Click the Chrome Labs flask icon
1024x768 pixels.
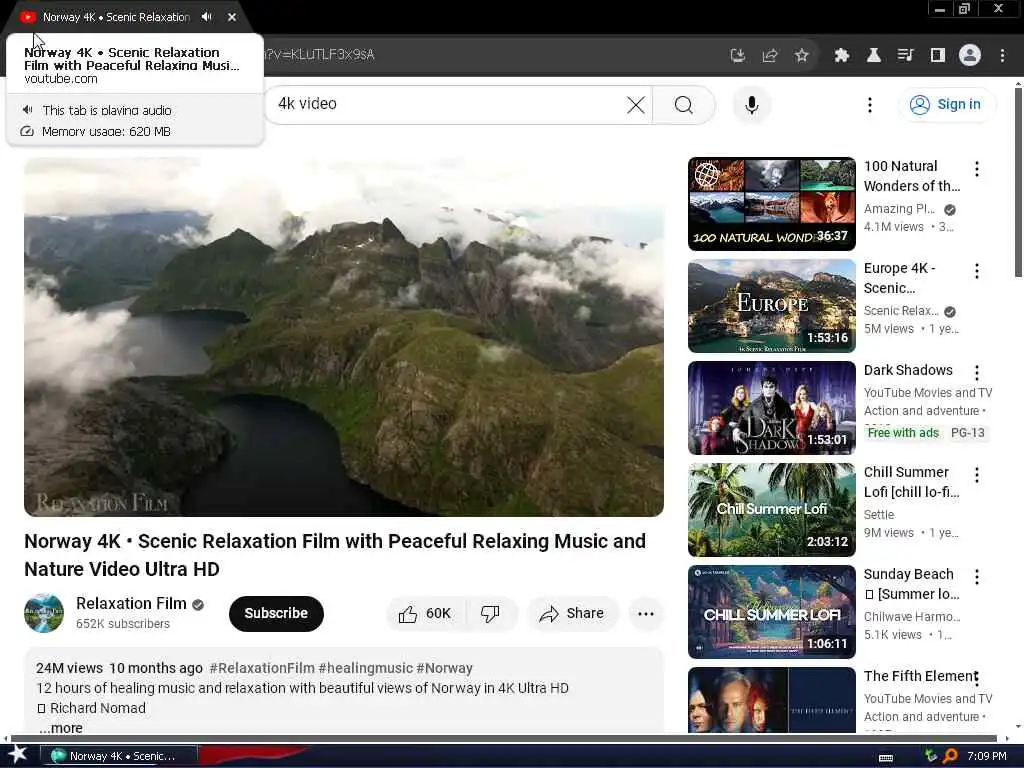tap(874, 55)
